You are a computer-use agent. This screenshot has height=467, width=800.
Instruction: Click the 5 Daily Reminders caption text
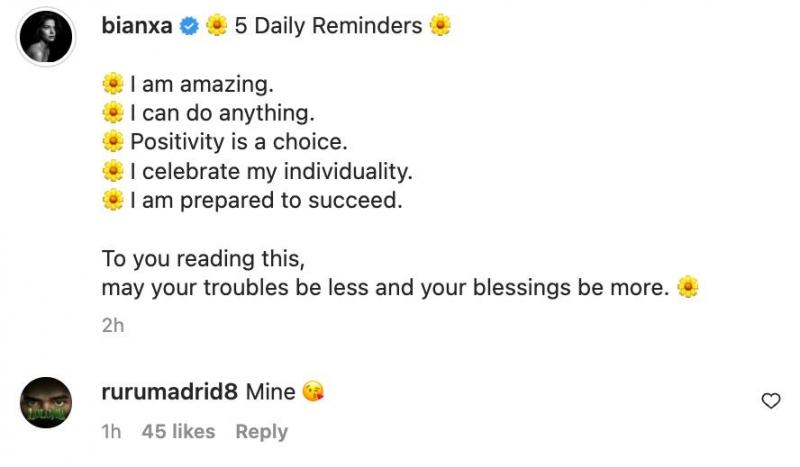point(328,26)
